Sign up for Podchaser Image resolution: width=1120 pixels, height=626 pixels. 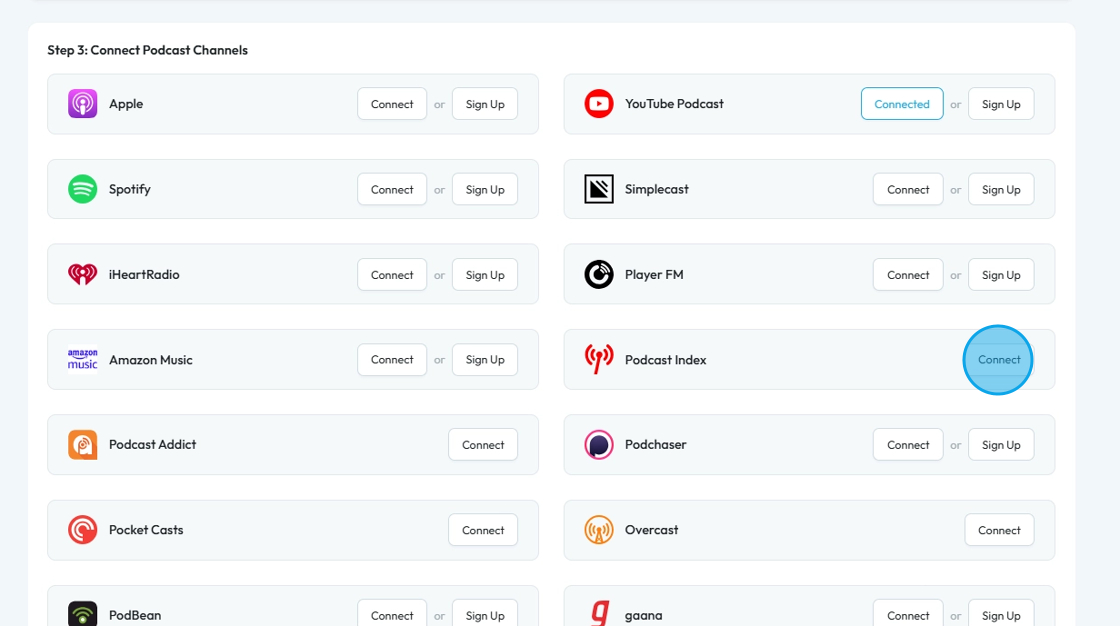point(1001,444)
